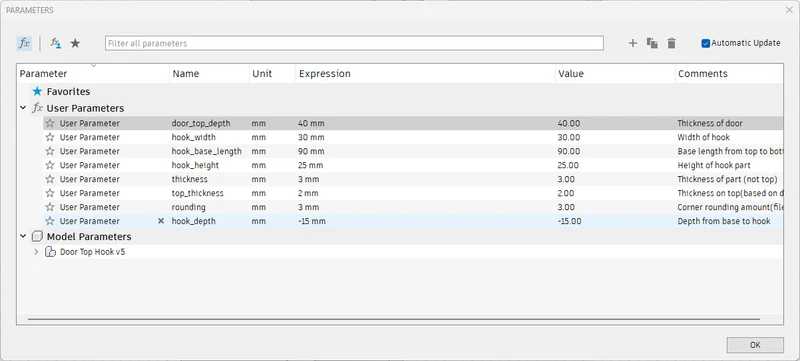Sort by the Parameter column header
The width and height of the screenshot is (800, 361).
93,73
